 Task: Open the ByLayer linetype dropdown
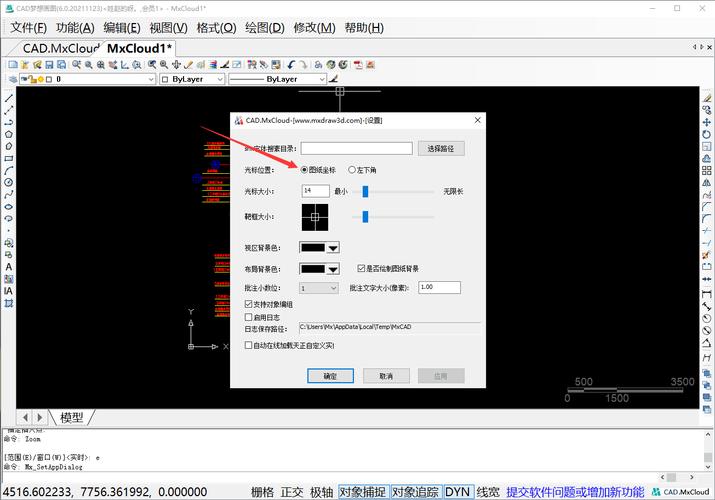pyautogui.click(x=321, y=78)
